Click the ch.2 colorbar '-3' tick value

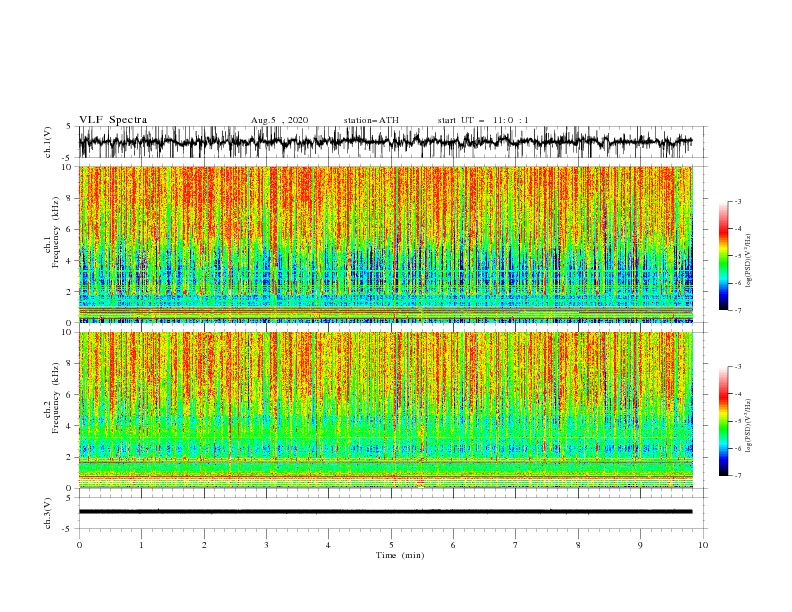[738, 367]
